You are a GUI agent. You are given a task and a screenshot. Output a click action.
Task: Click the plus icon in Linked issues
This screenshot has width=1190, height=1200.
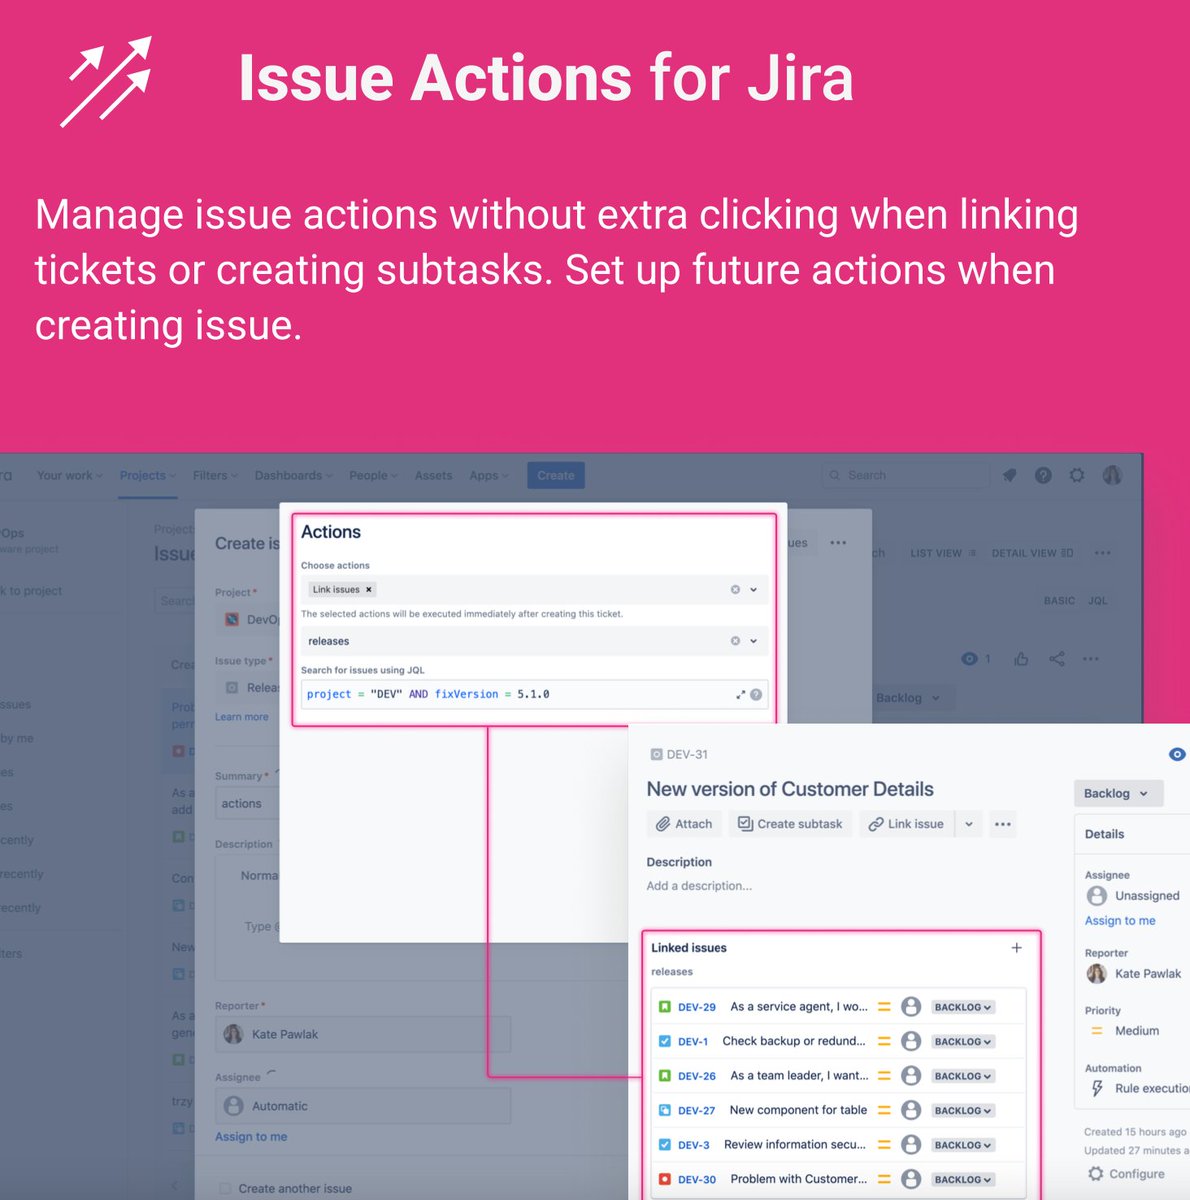point(1016,948)
